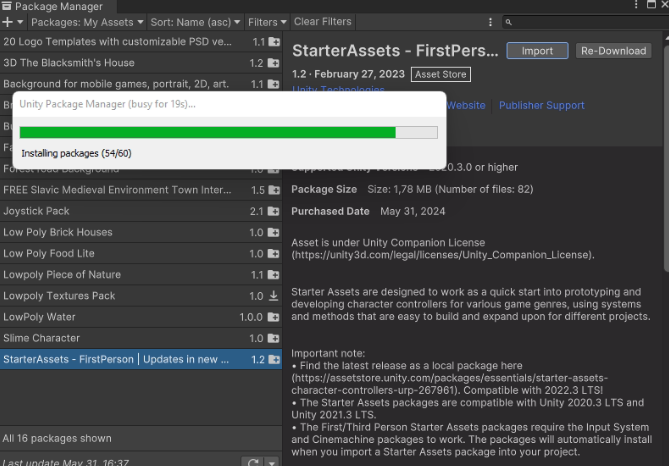Click import icon on Background for mobile games row
The image size is (669, 466).
tap(273, 84)
